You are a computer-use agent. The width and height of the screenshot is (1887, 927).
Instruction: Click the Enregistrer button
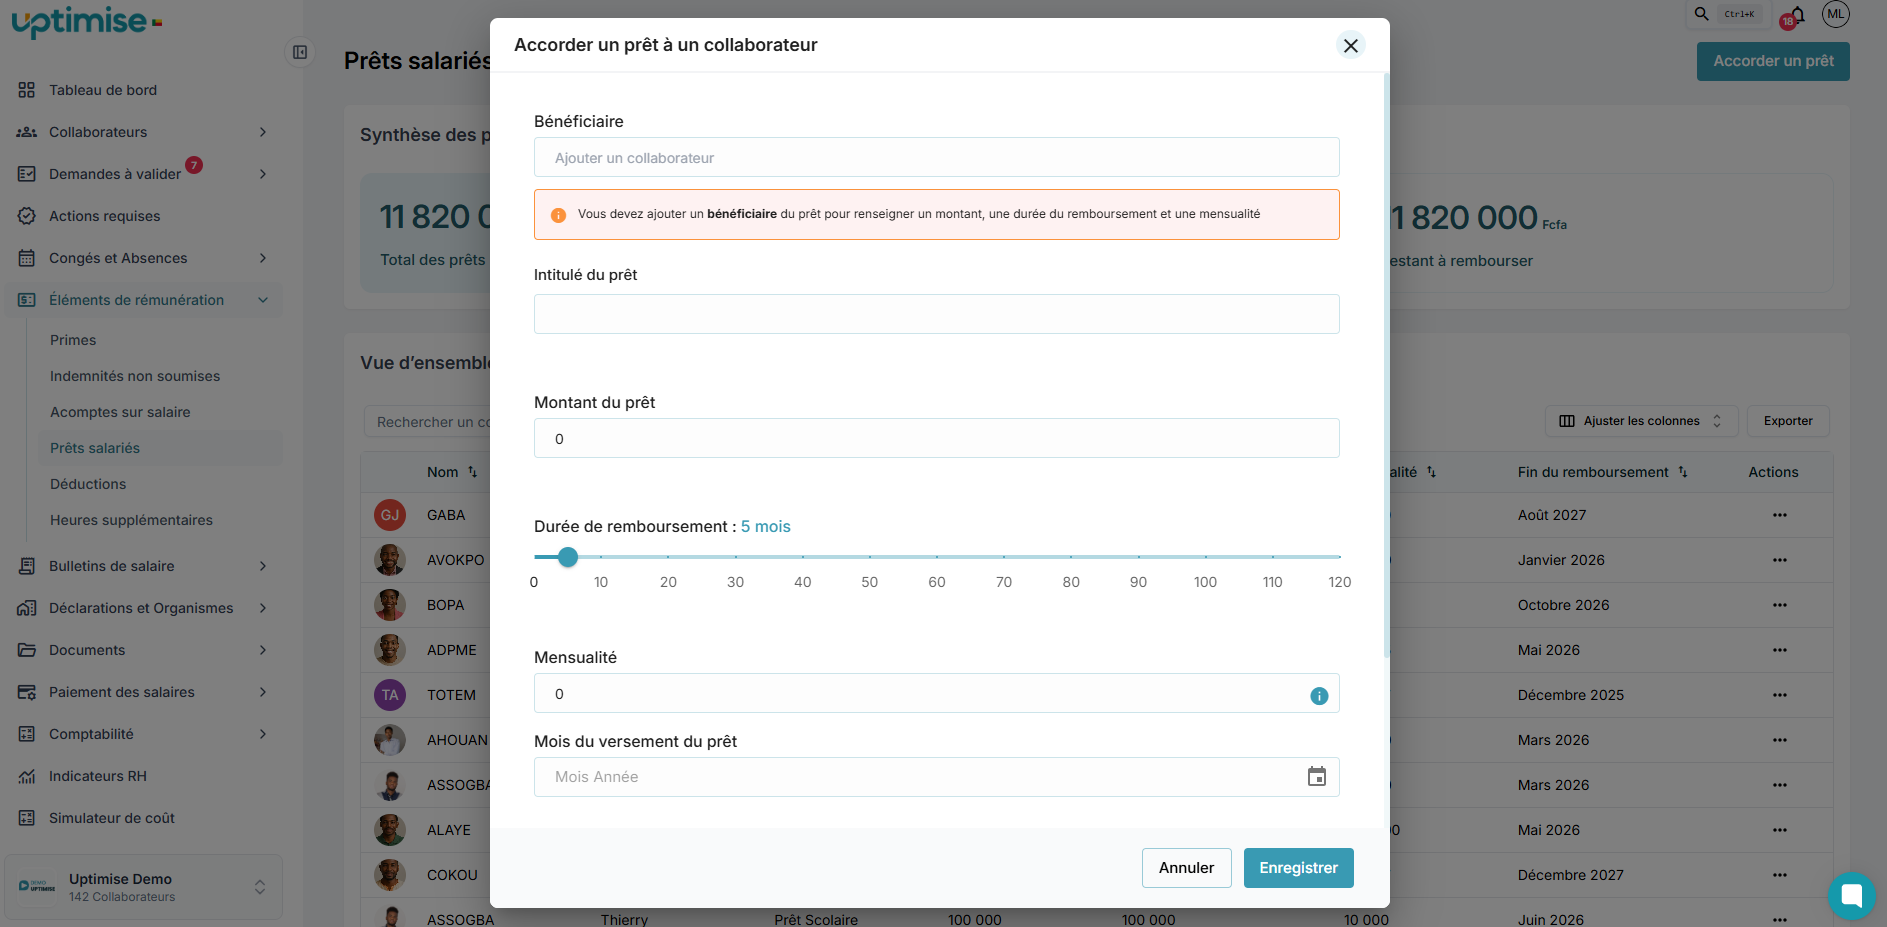[x=1298, y=868]
